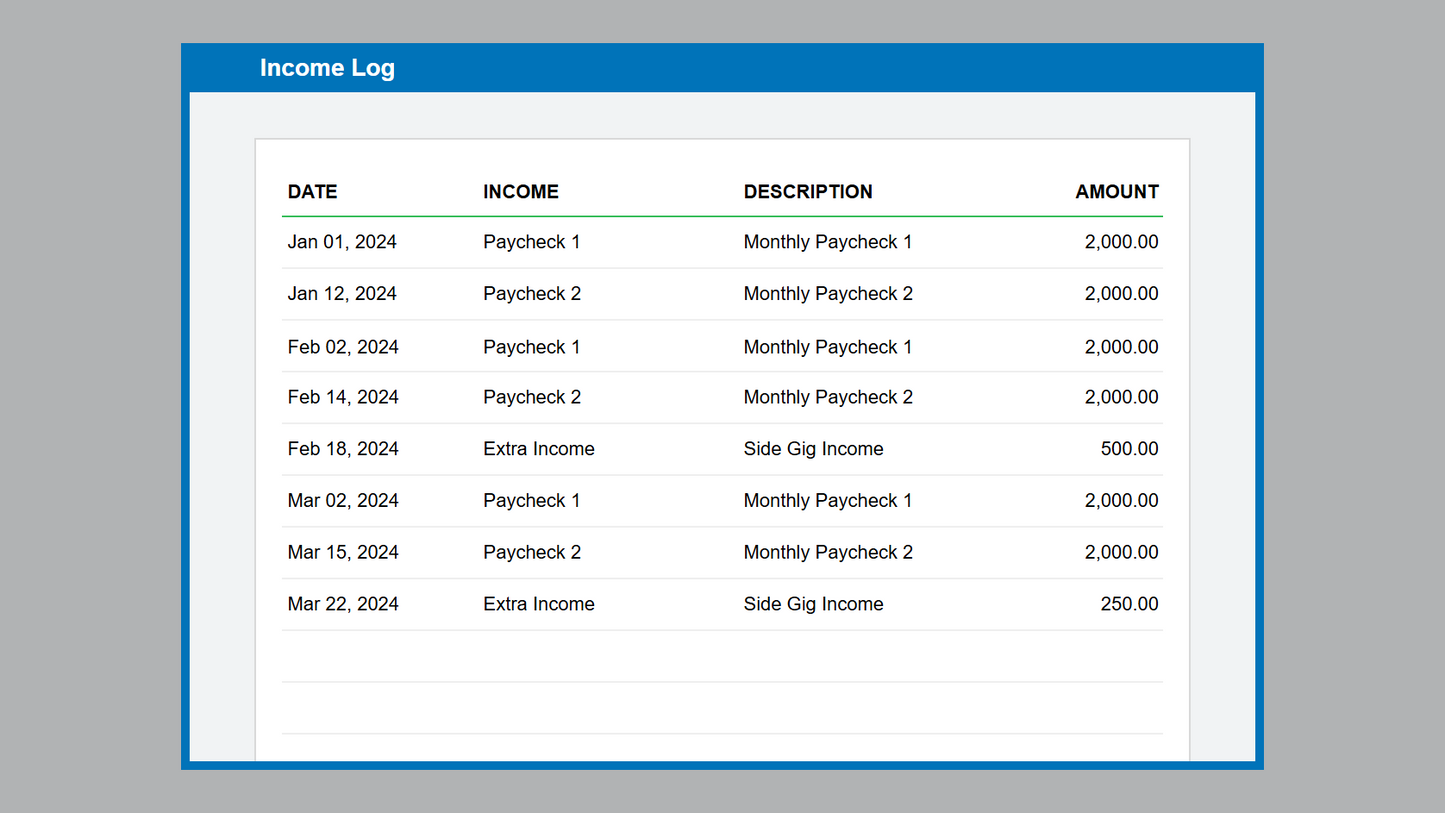Select the 2,000.00 amount for Jan 12

click(x=1122, y=294)
